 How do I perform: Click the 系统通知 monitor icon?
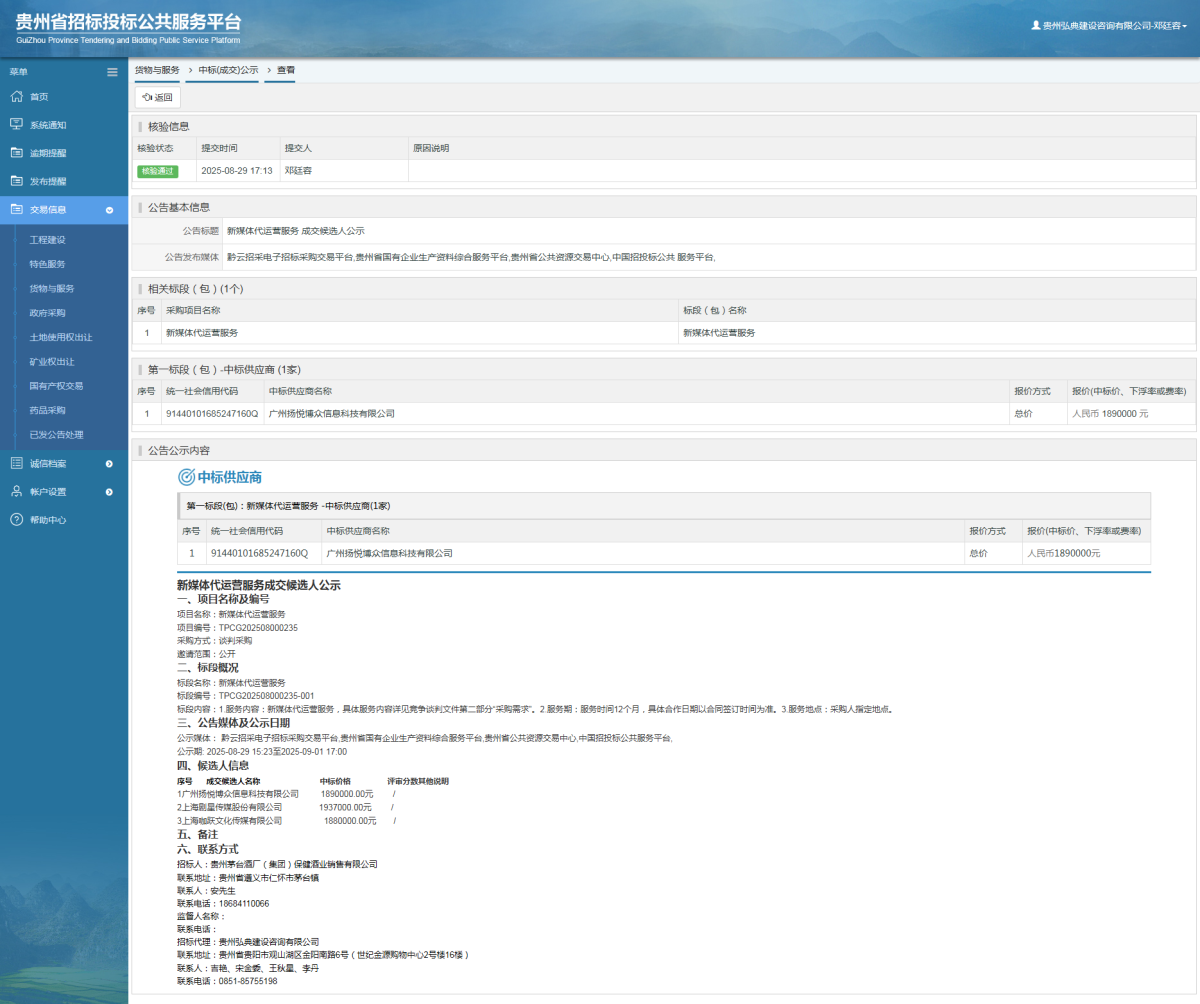(16, 124)
